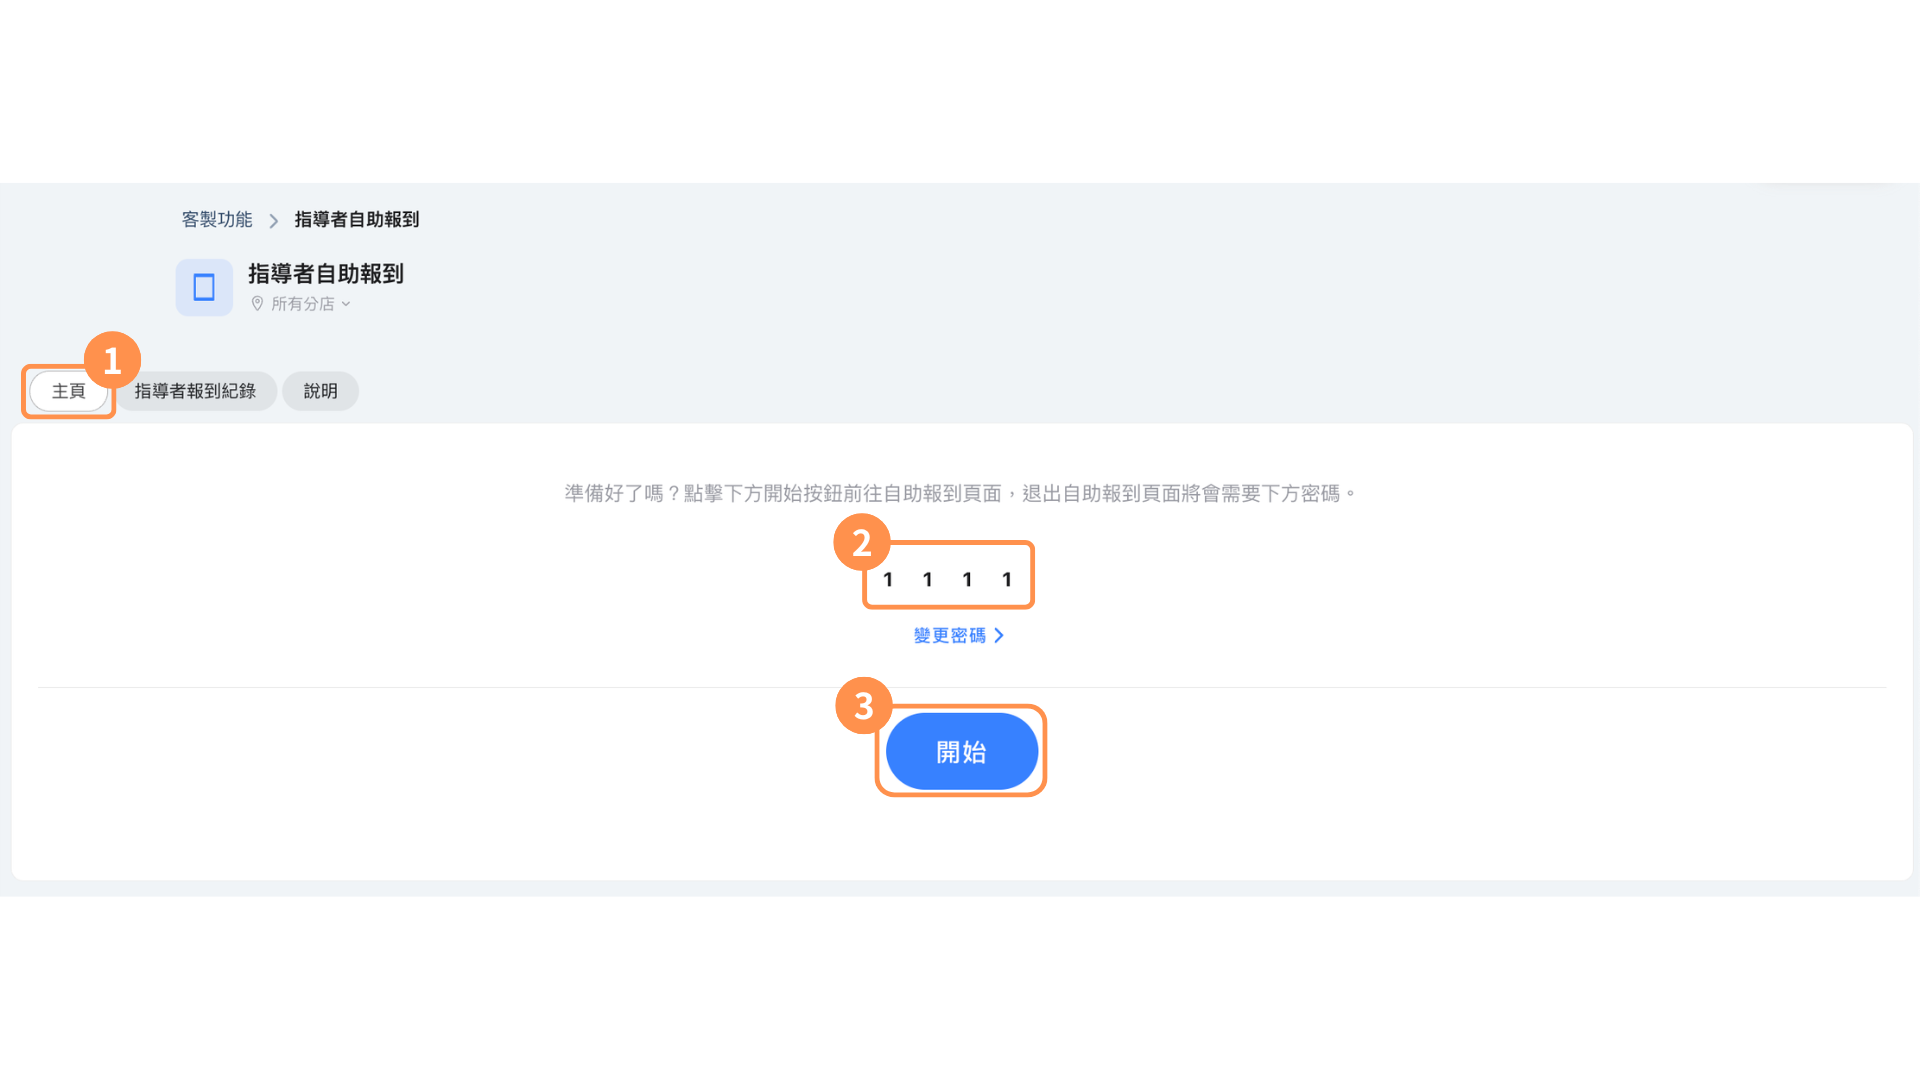
Task: Click the breadcrumb separator arrow
Action: click(x=273, y=220)
